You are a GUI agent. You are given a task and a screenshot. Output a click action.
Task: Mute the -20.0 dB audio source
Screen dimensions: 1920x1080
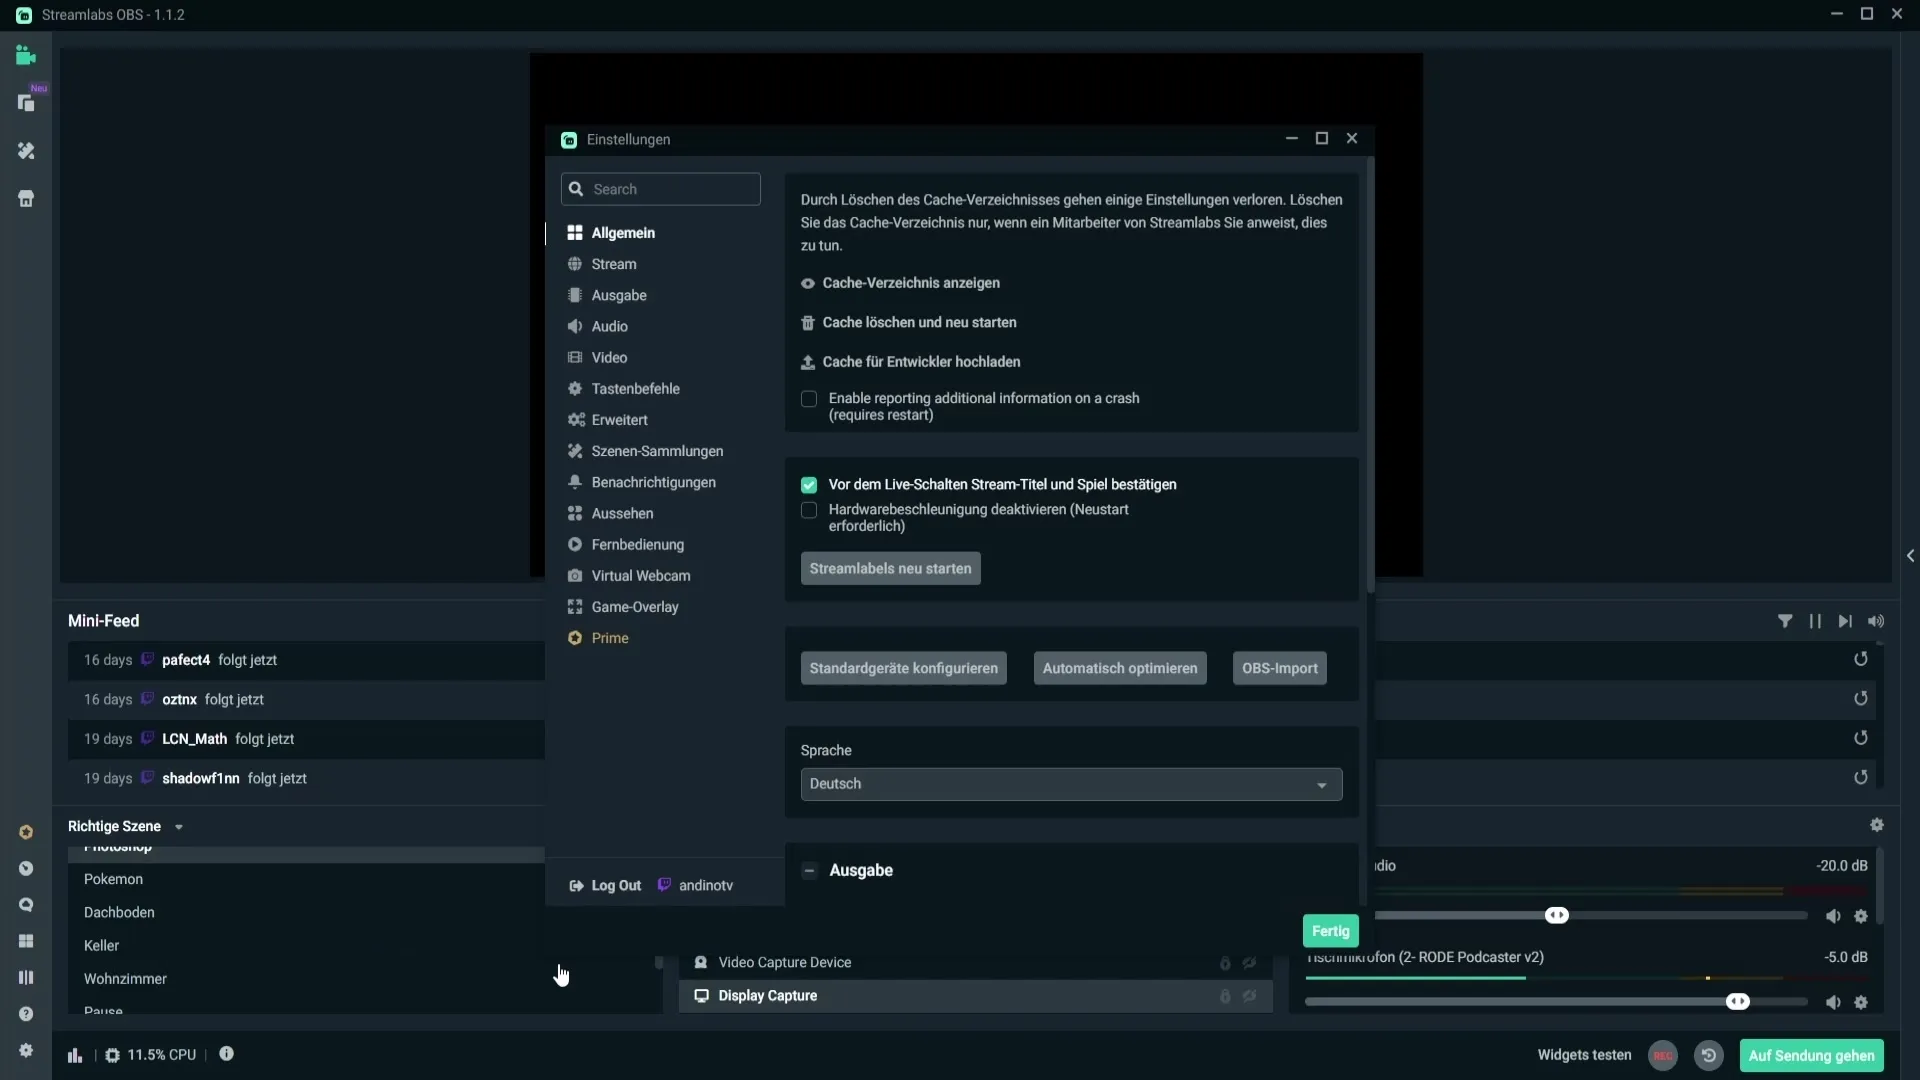(x=1833, y=916)
